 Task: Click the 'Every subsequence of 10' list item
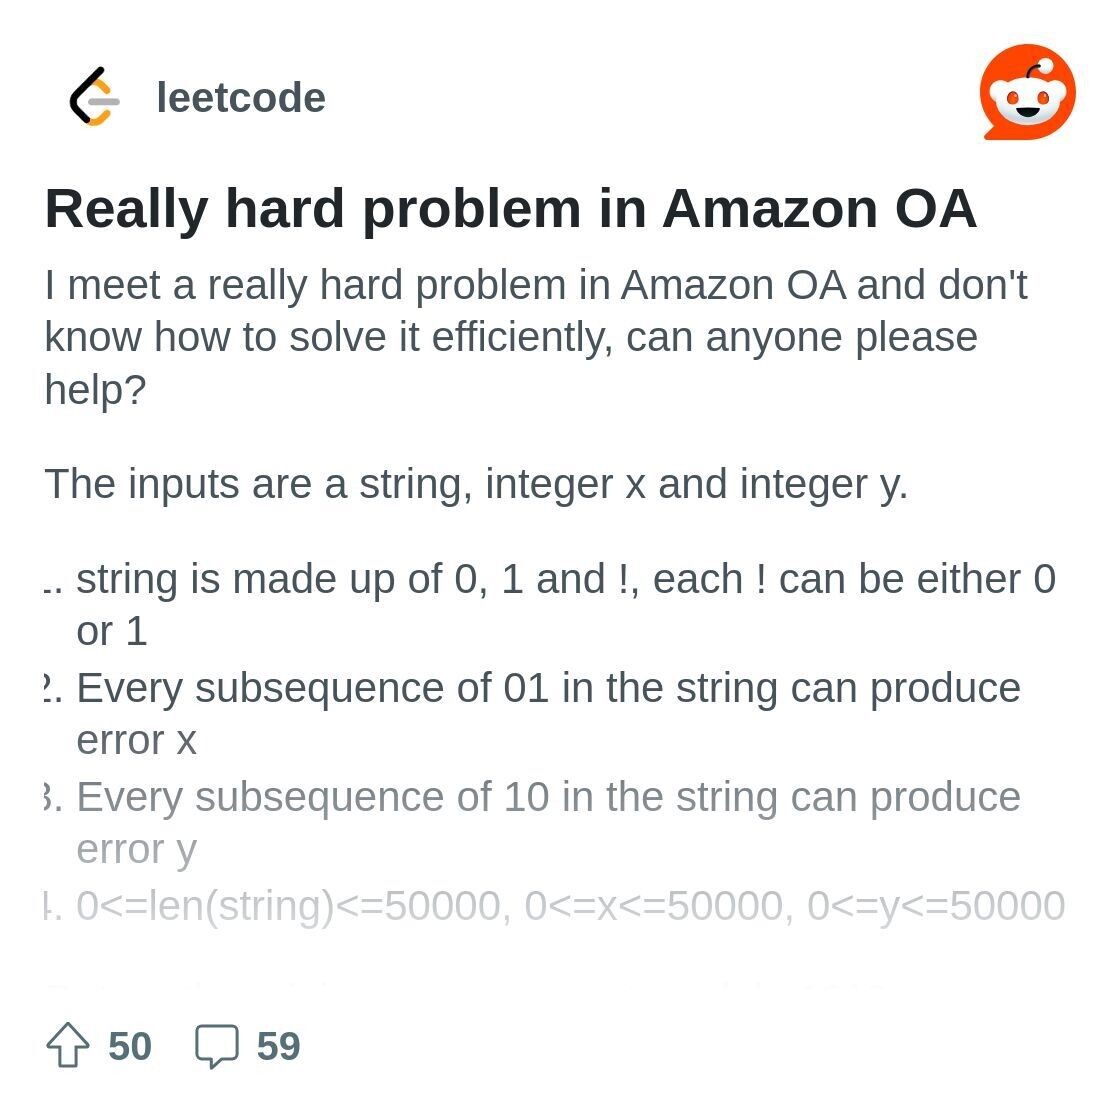point(532,822)
